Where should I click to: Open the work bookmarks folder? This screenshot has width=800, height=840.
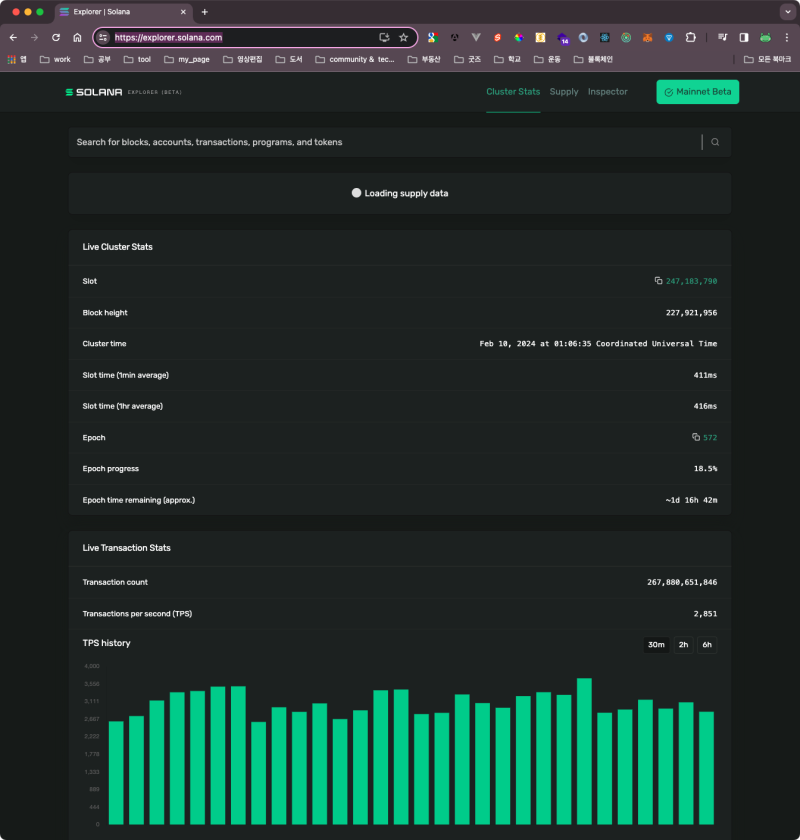(x=55, y=59)
